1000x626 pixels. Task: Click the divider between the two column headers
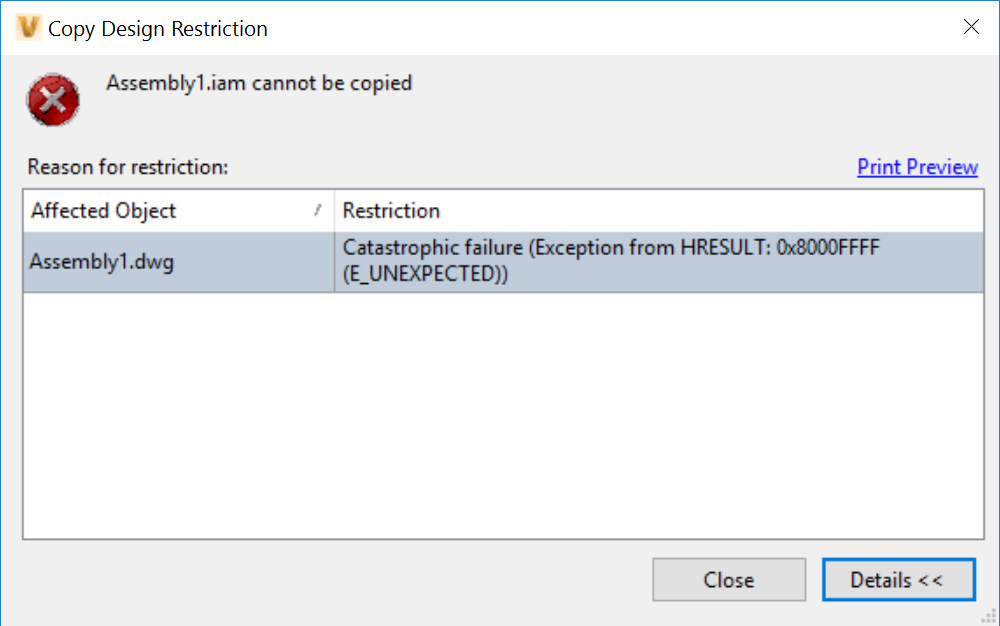pos(334,211)
